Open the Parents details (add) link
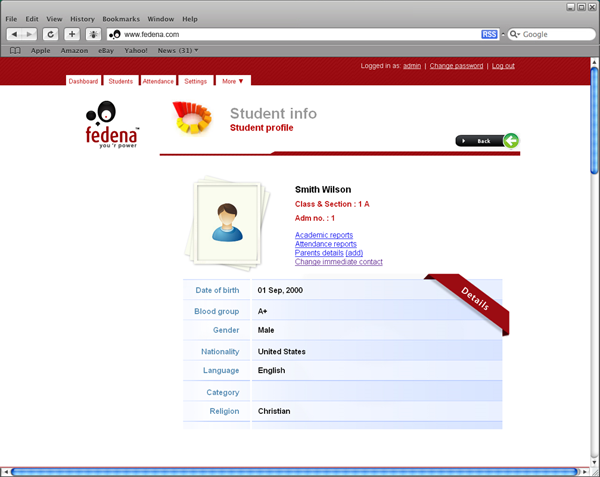 click(x=329, y=252)
